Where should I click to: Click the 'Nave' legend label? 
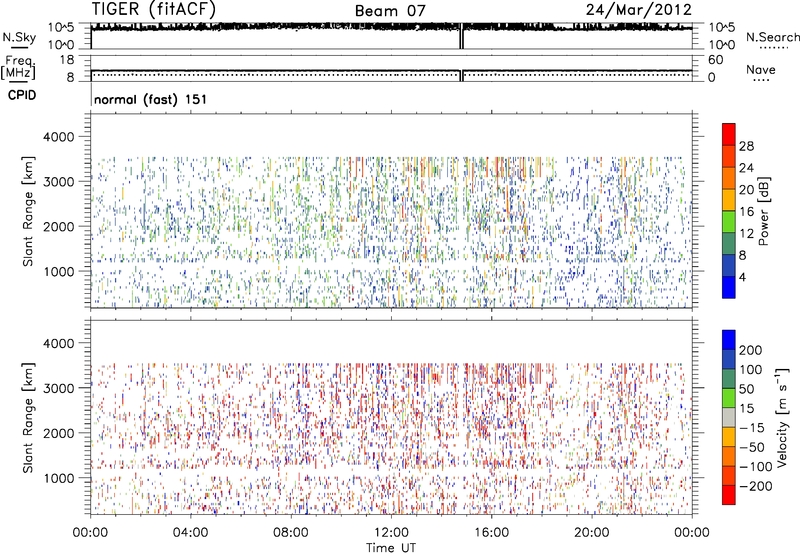pyautogui.click(x=761, y=69)
